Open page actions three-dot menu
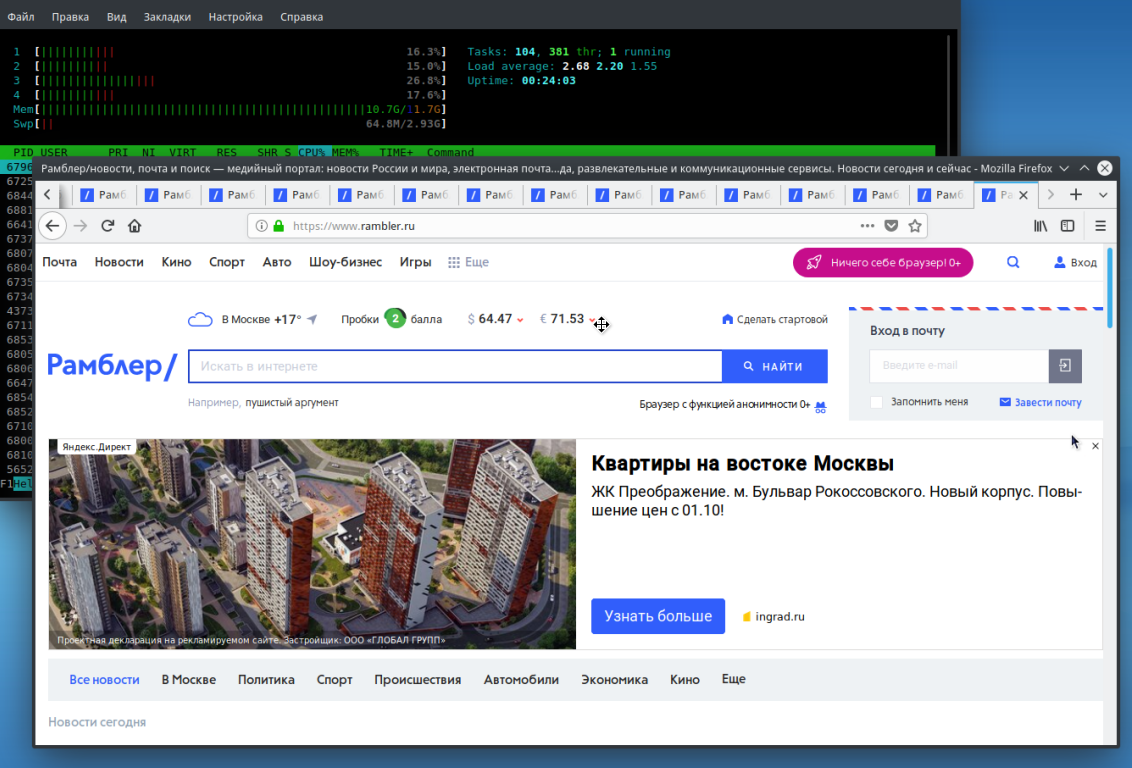Image resolution: width=1132 pixels, height=768 pixels. pos(867,226)
